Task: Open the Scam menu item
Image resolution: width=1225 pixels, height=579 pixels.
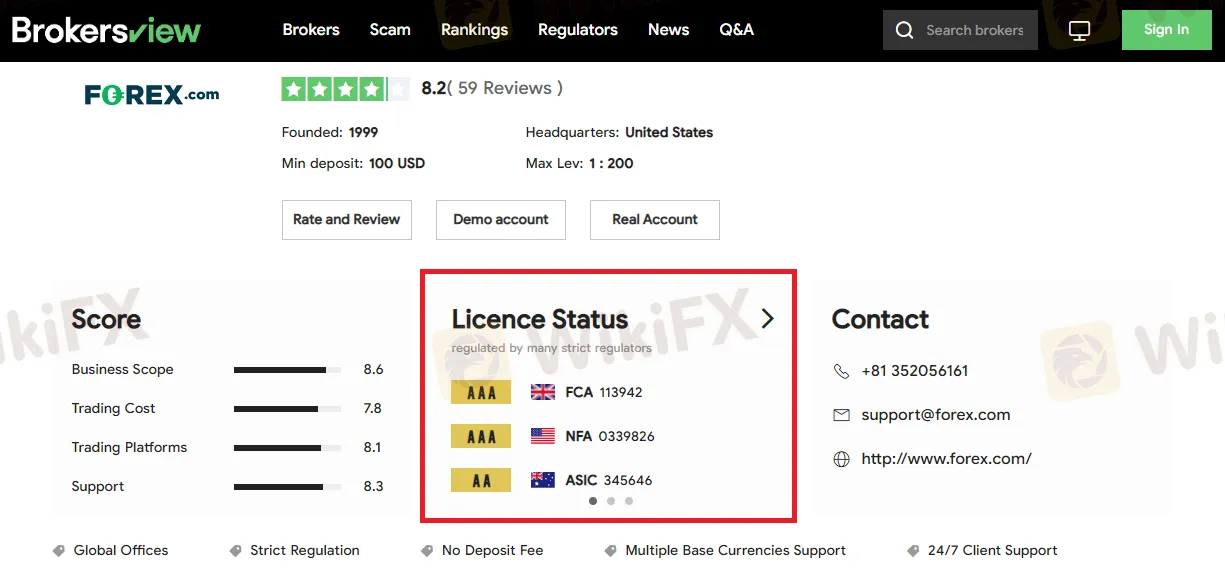Action: pyautogui.click(x=390, y=30)
